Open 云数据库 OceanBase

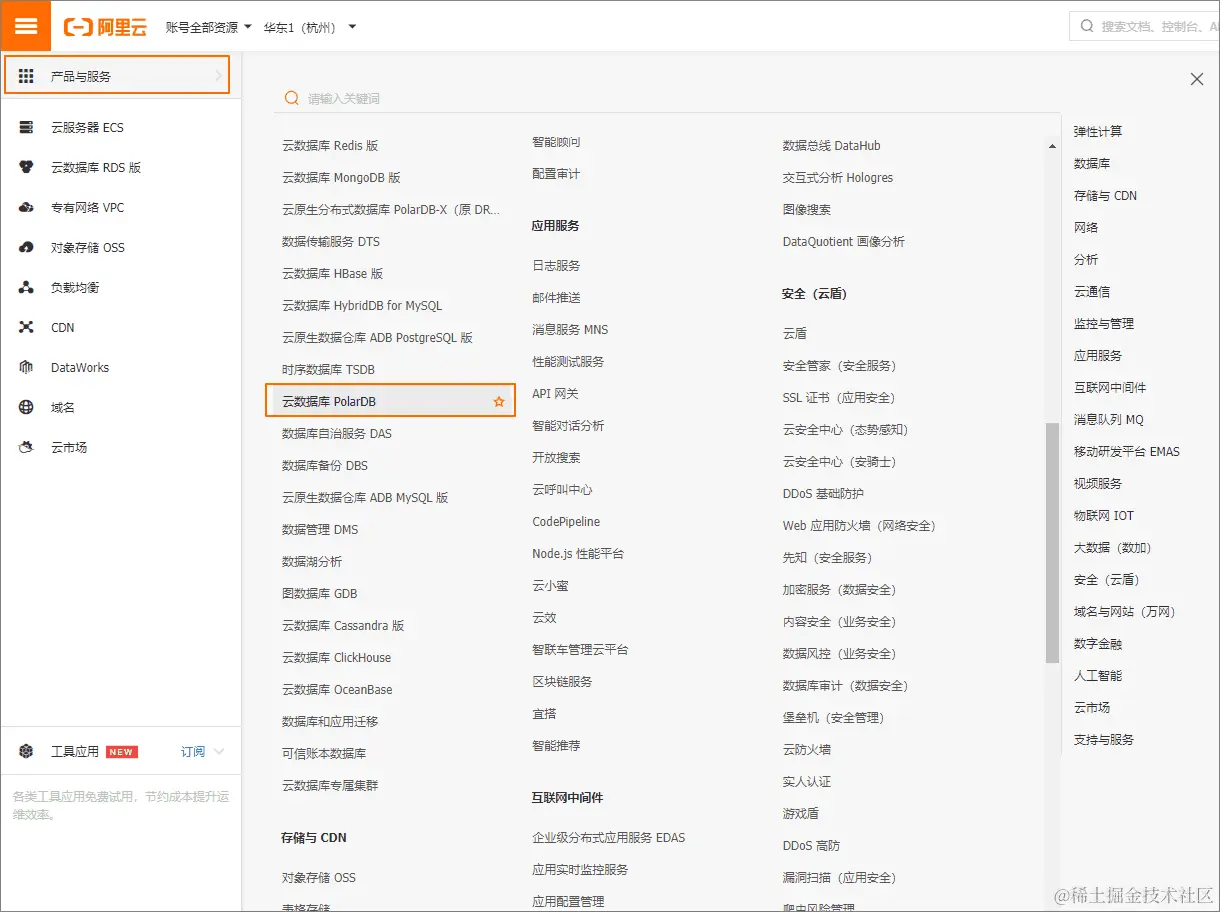tap(337, 689)
